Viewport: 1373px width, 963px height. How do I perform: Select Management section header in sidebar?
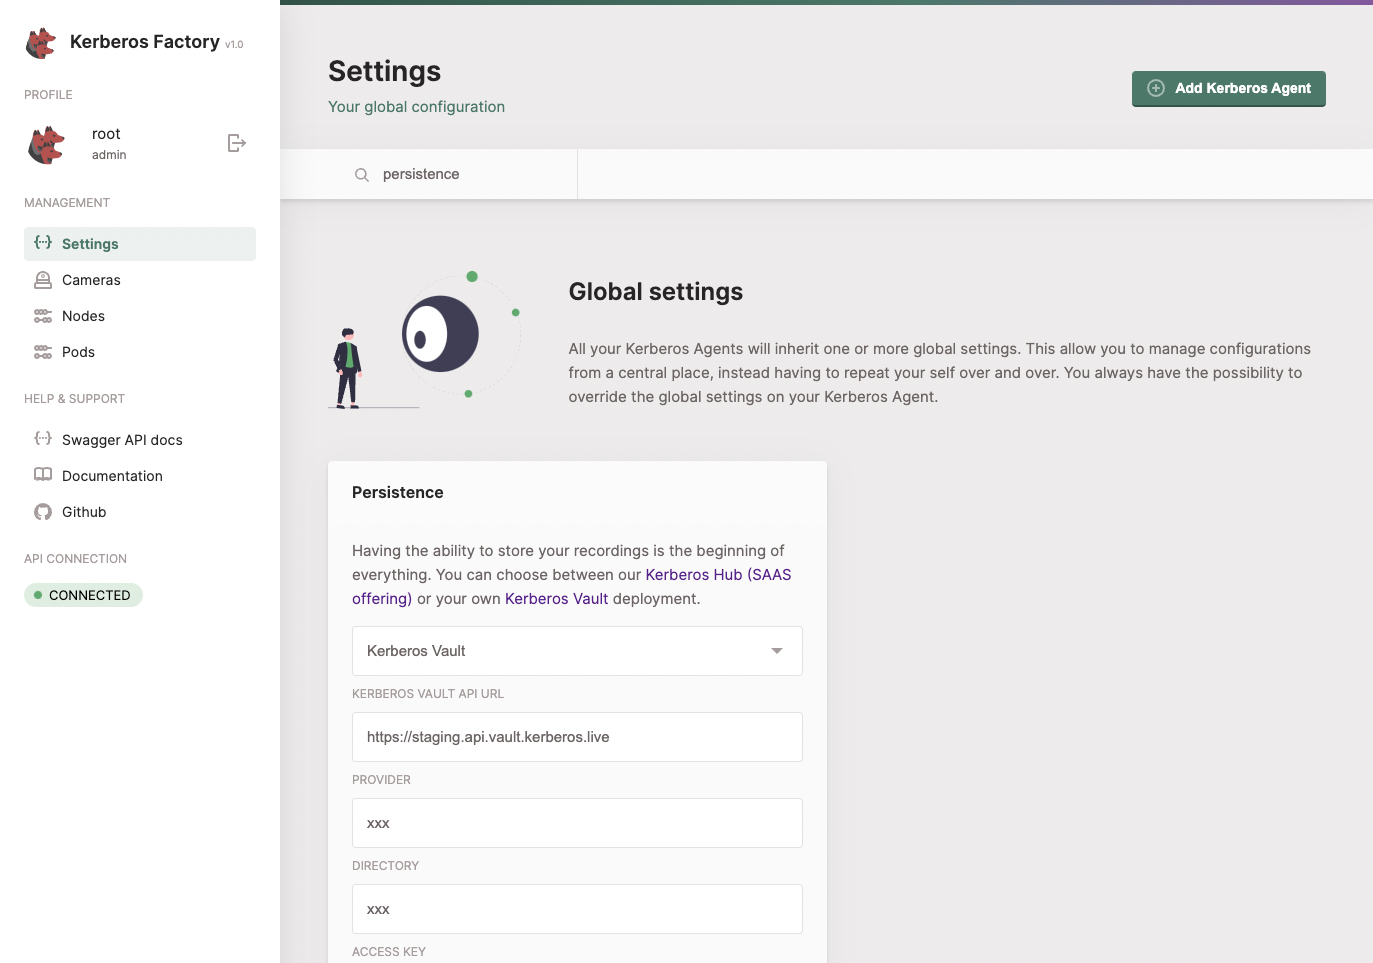coord(66,202)
